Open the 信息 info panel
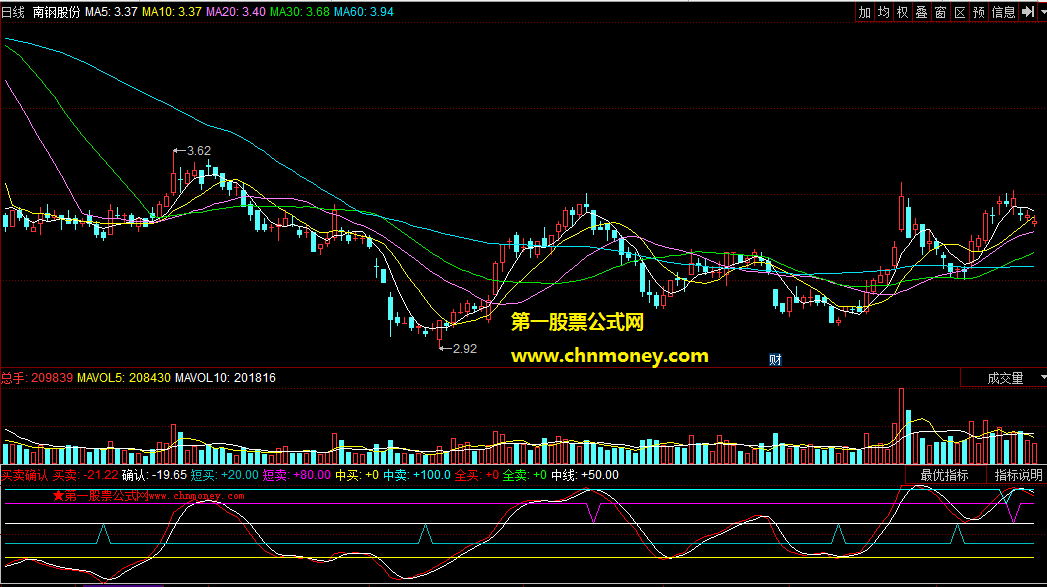This screenshot has height=587, width=1047. click(1003, 12)
